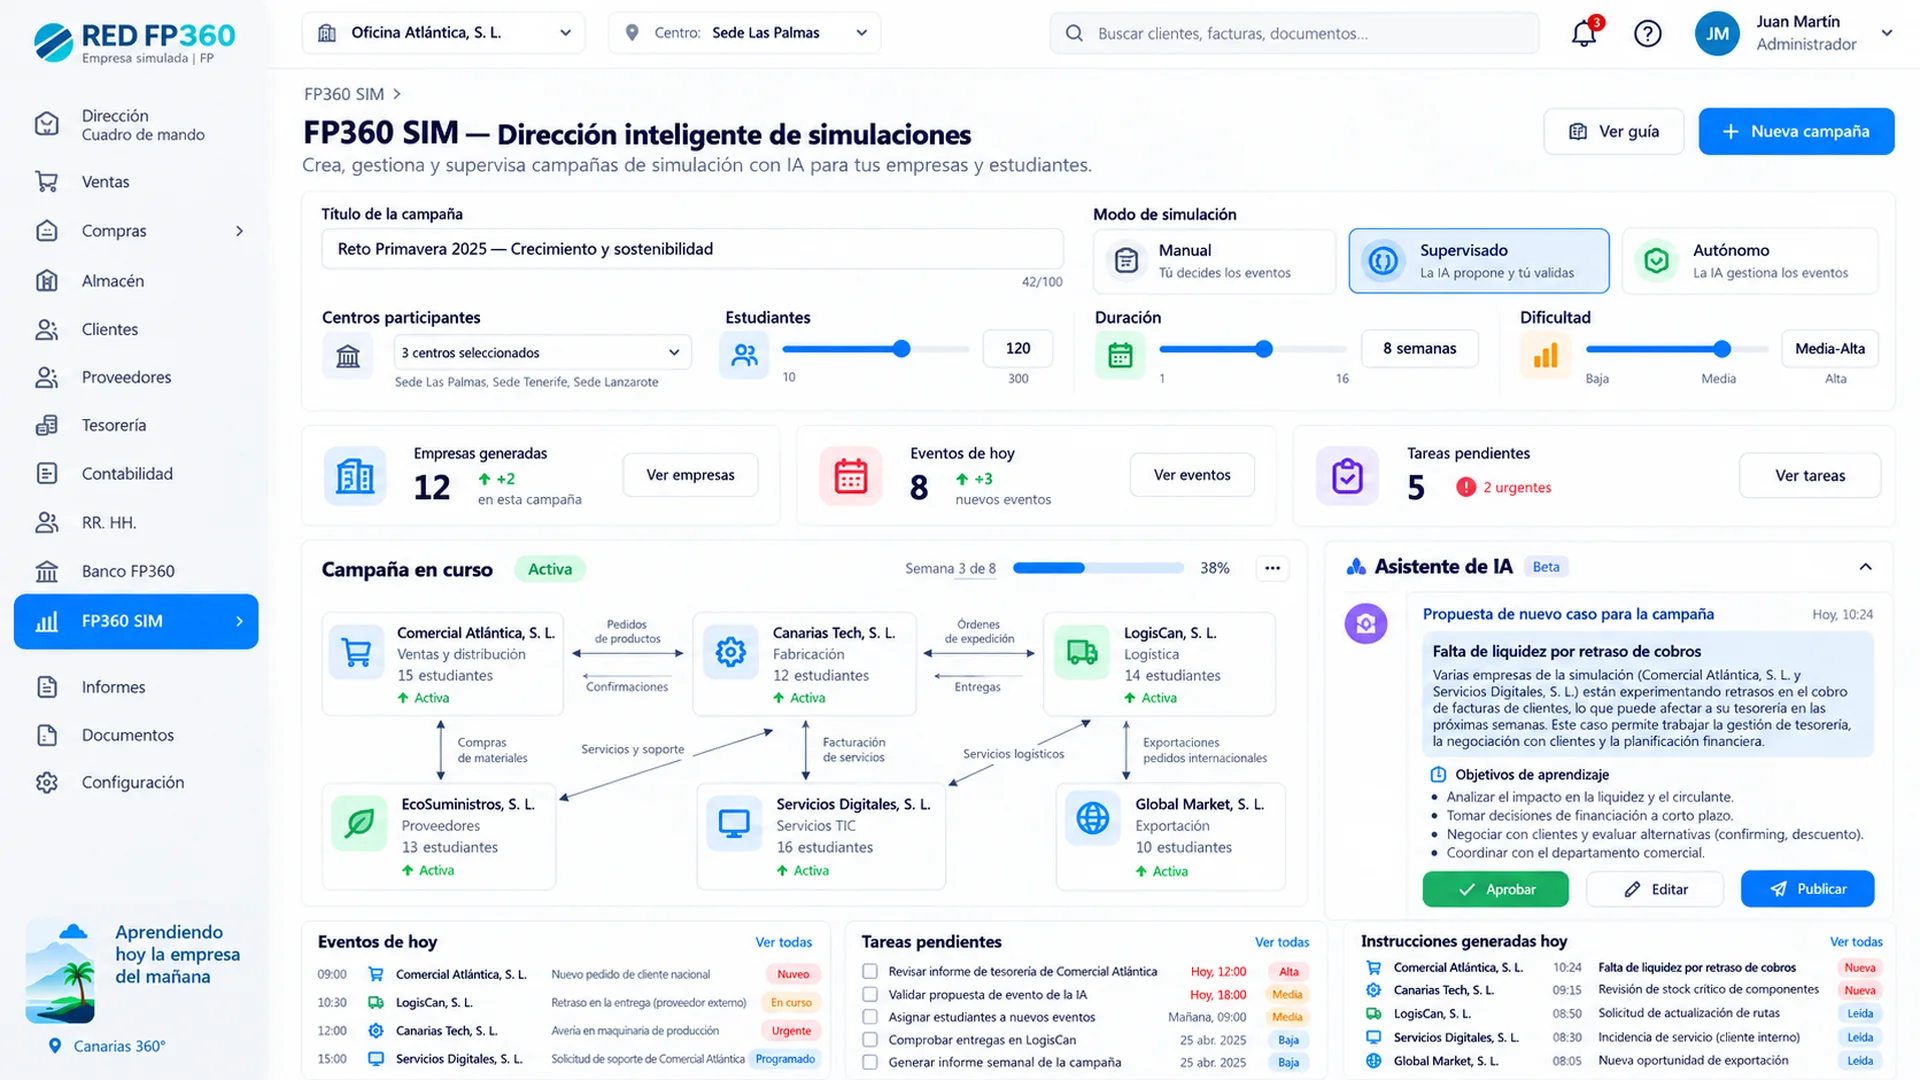Click the Canarias Tech gear icon
This screenshot has height=1080, width=1920.
(731, 652)
